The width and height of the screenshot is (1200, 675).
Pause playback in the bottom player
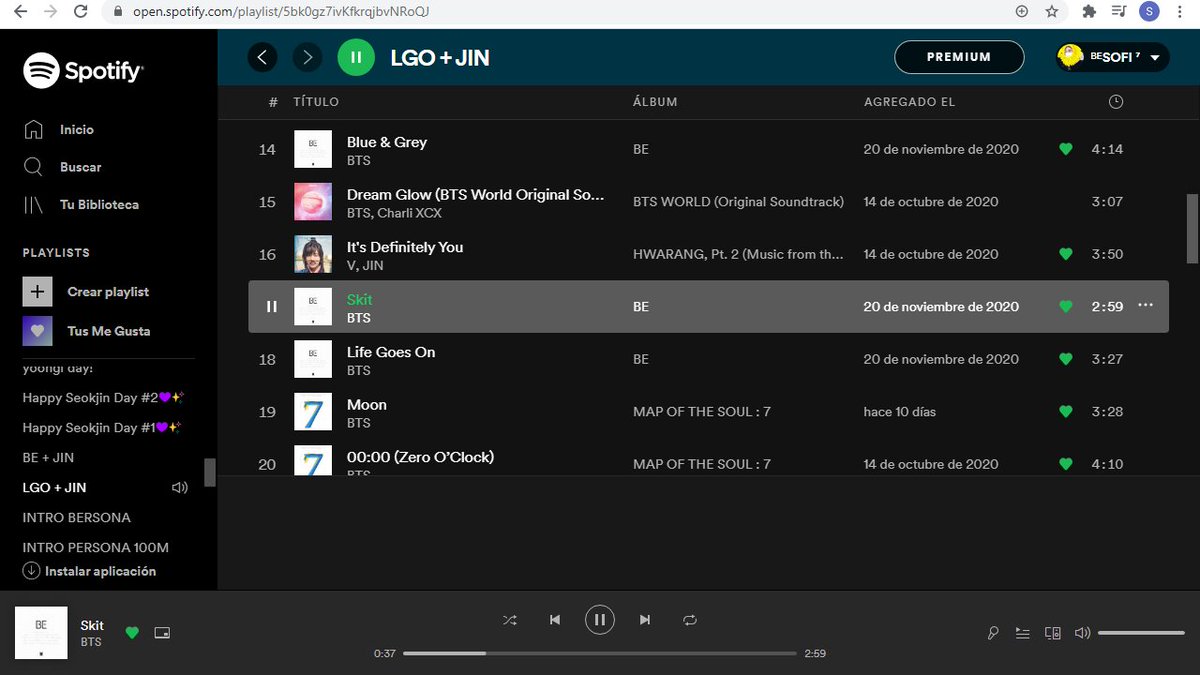[x=600, y=620]
